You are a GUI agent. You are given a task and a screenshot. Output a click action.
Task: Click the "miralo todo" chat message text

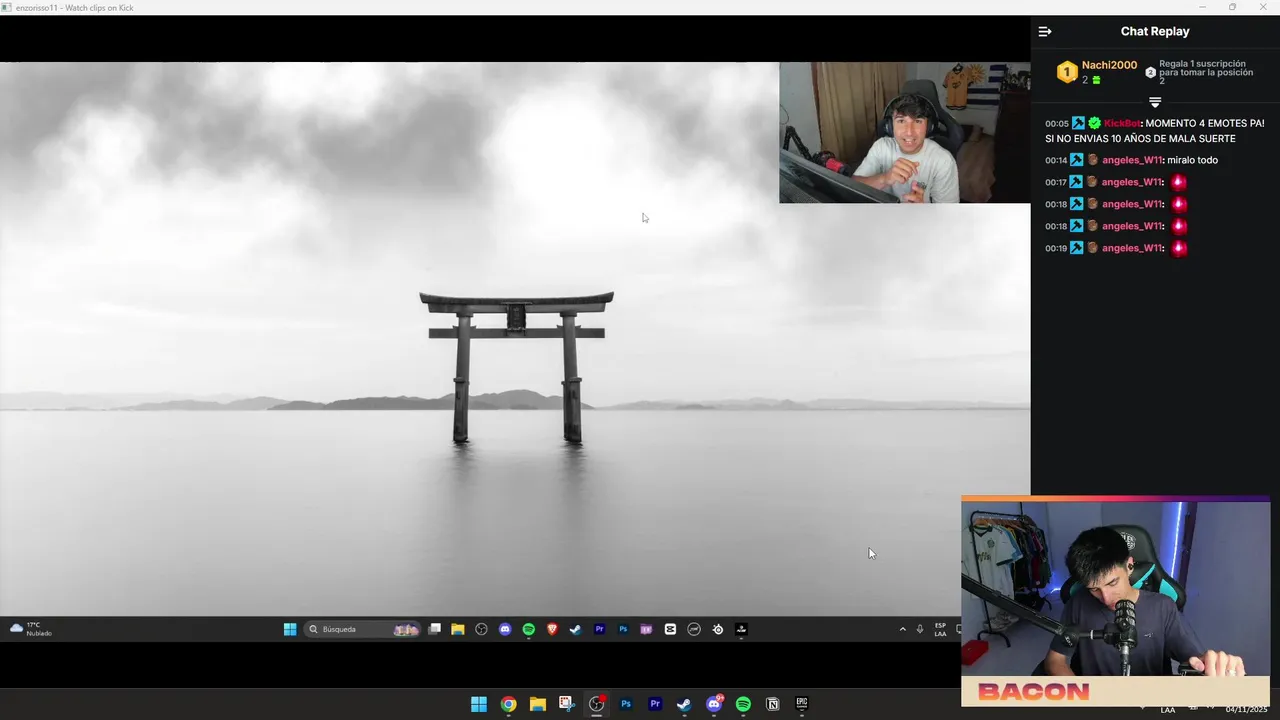tap(1192, 160)
